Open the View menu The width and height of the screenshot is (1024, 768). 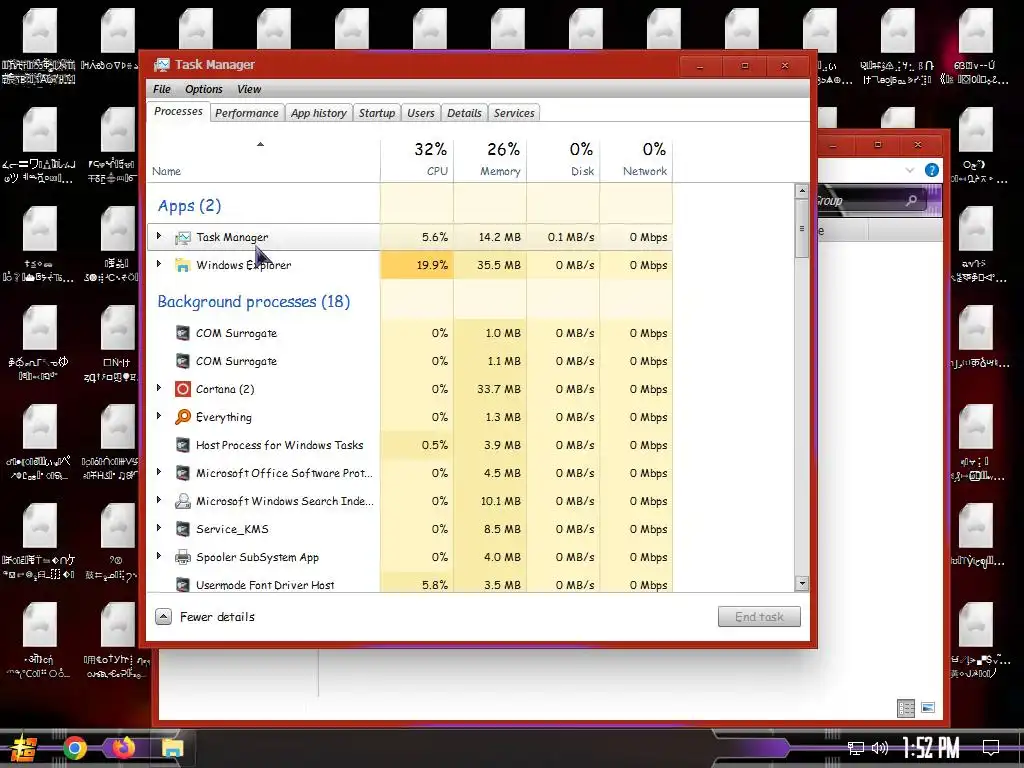coord(249,89)
